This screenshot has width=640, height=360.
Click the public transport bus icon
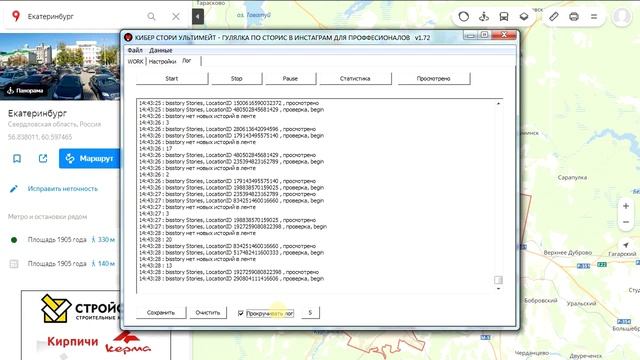click(x=504, y=17)
